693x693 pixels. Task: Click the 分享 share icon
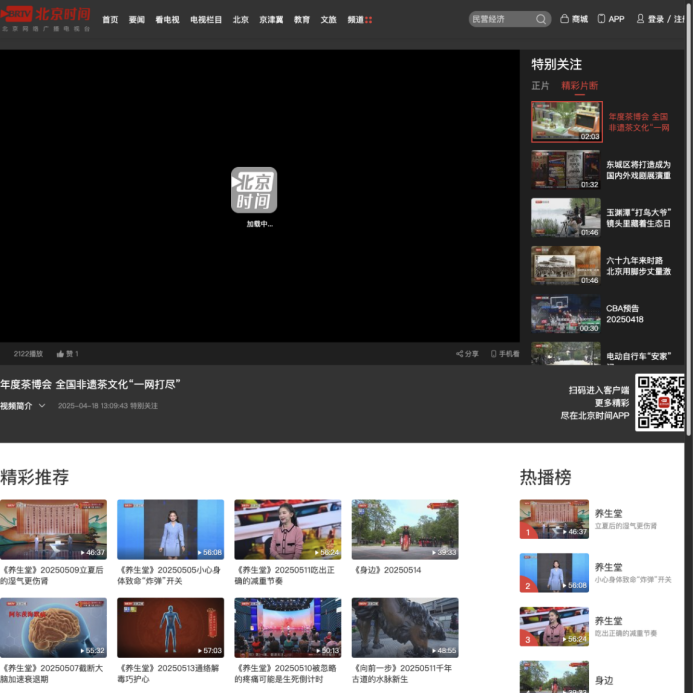tap(460, 354)
